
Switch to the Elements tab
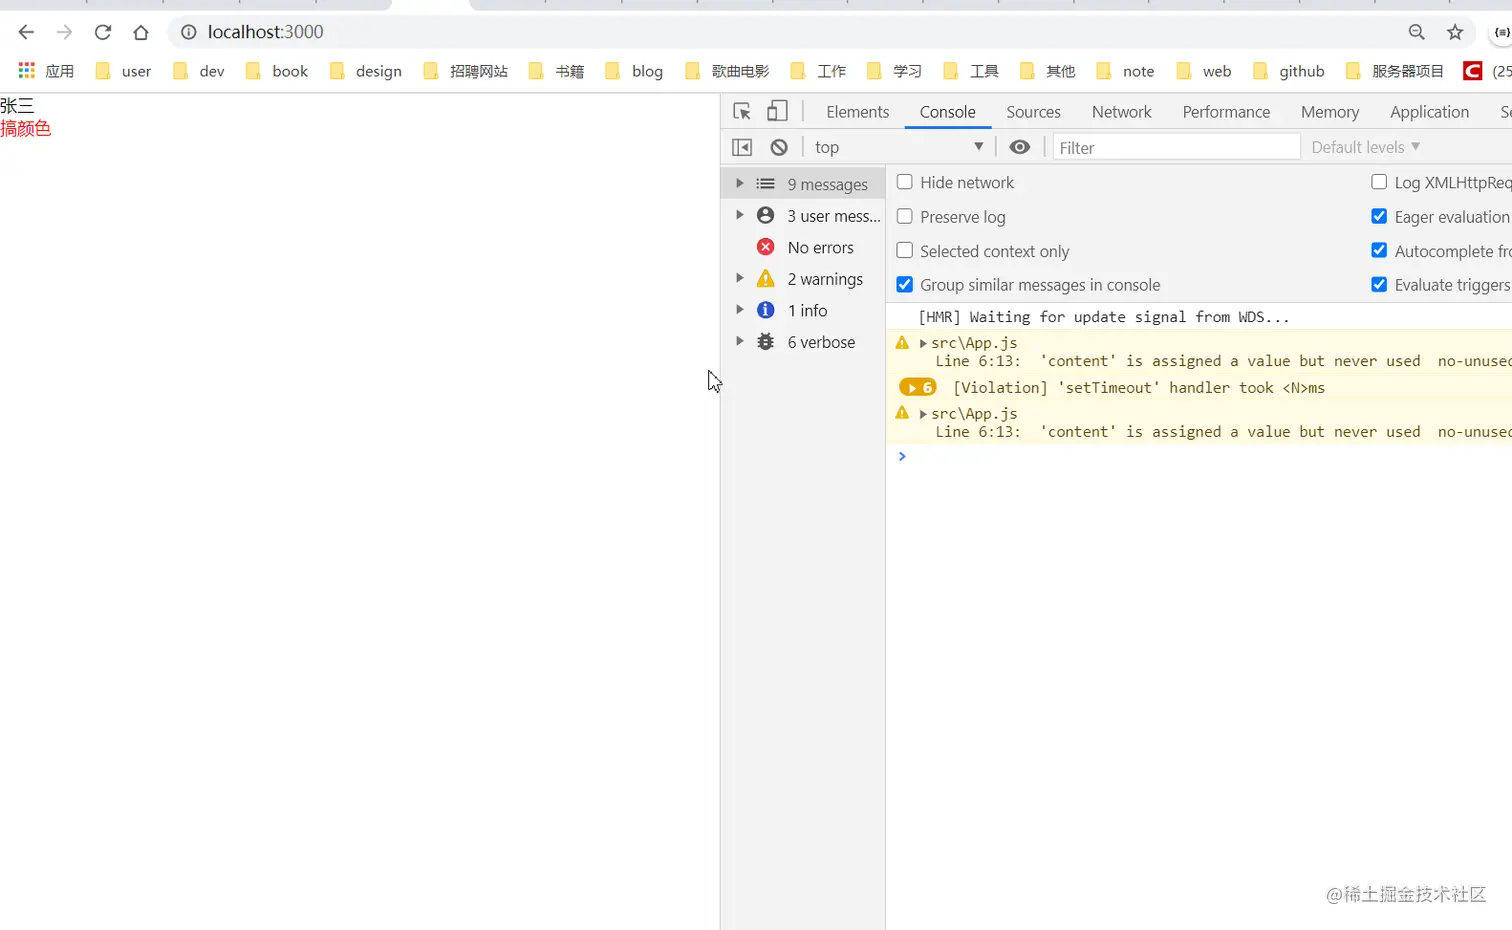857,112
